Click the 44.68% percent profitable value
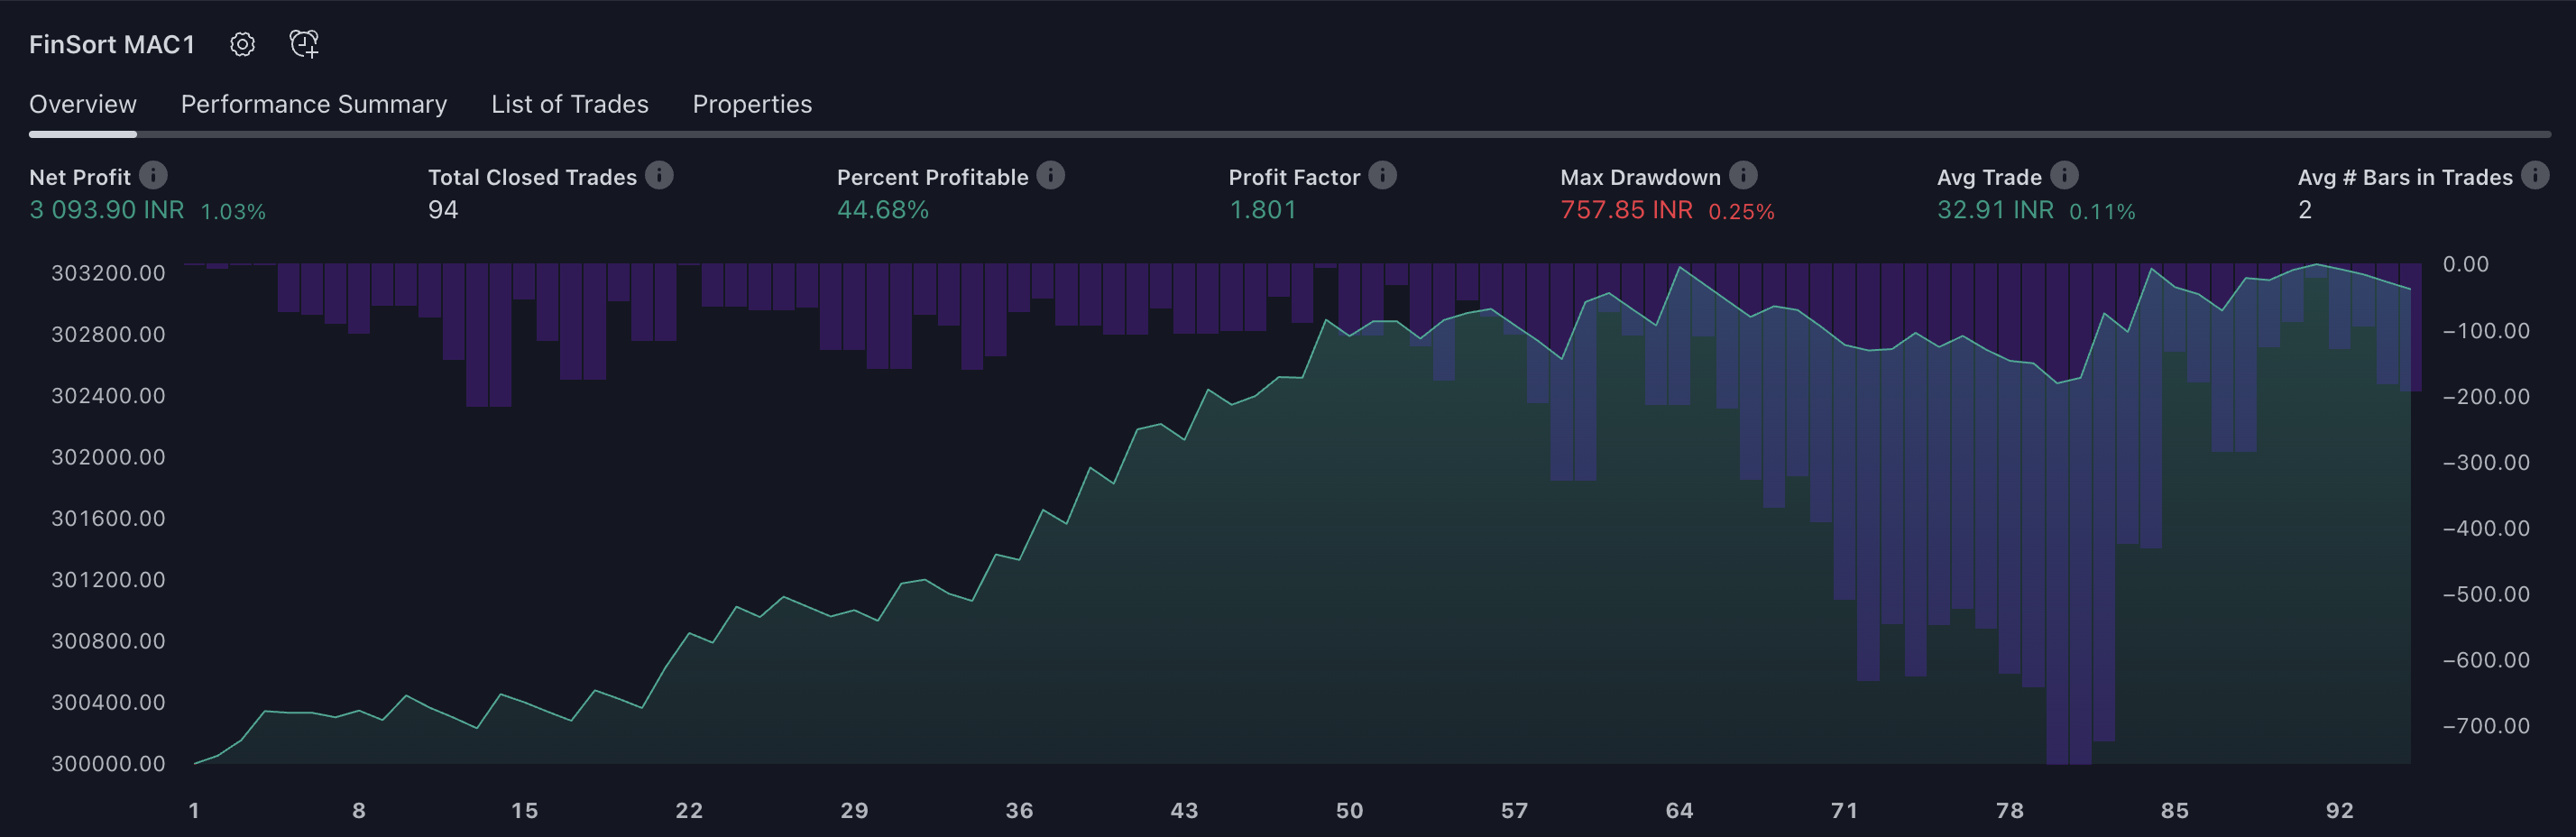 pyautogui.click(x=882, y=210)
